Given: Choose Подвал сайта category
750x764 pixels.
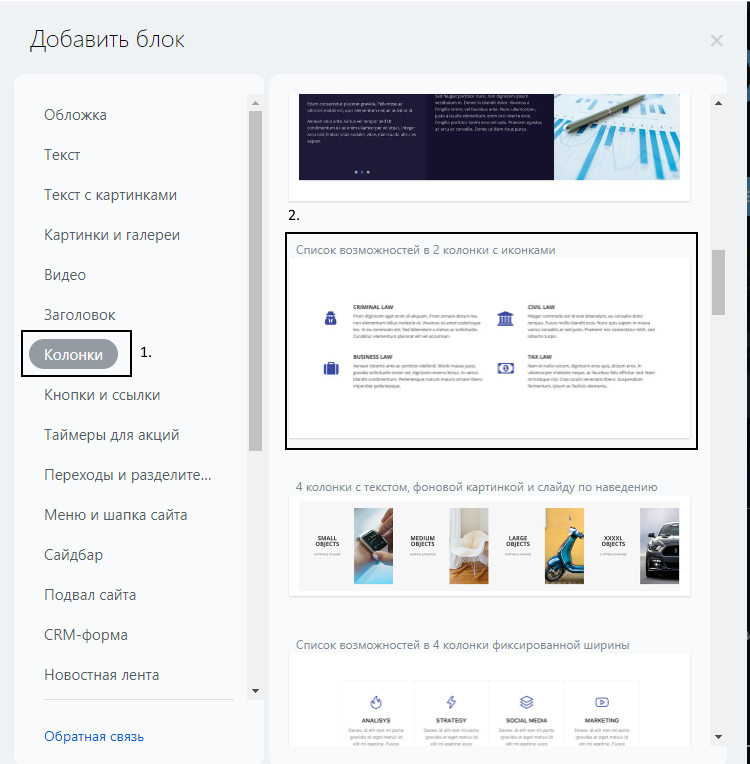Looking at the screenshot, I should 90,595.
